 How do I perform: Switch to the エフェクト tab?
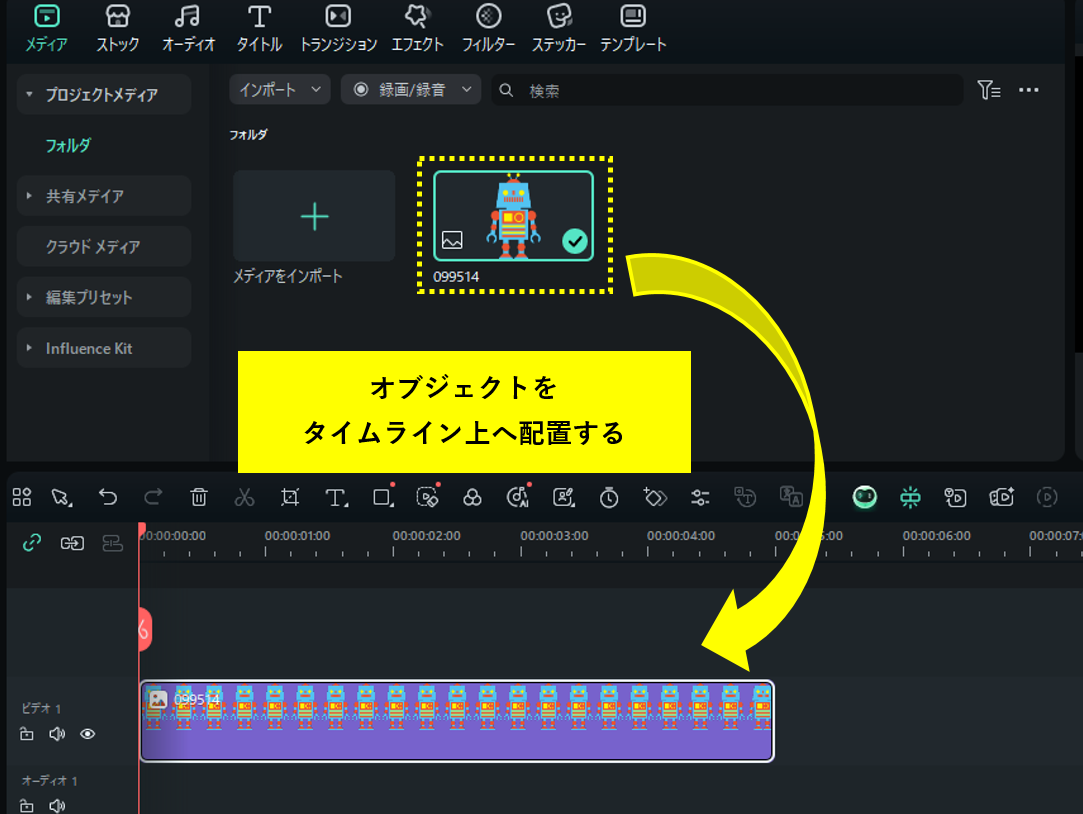(417, 28)
